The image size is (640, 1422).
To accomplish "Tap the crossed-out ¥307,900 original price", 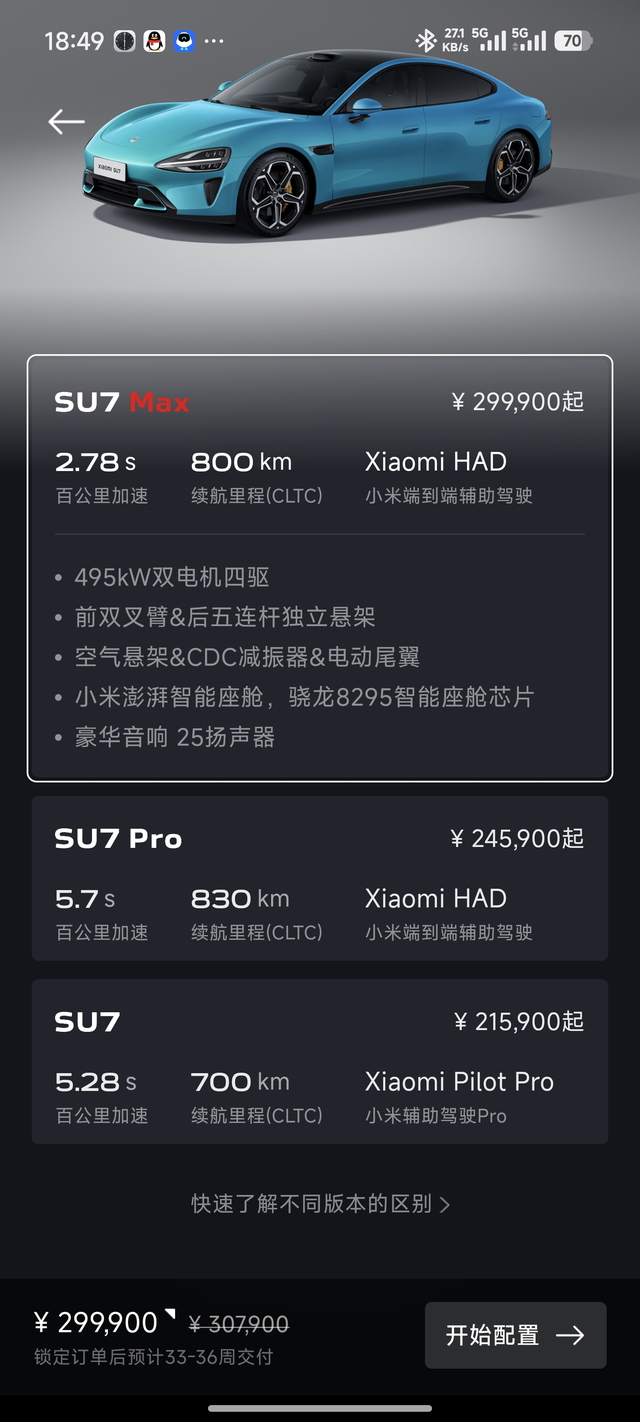I will (239, 1324).
